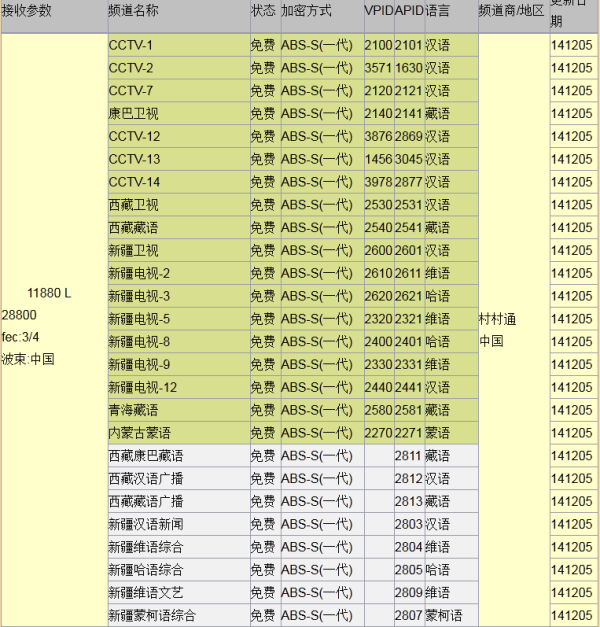
Task: Click the 西藏卫视 channel name
Action: (x=133, y=205)
